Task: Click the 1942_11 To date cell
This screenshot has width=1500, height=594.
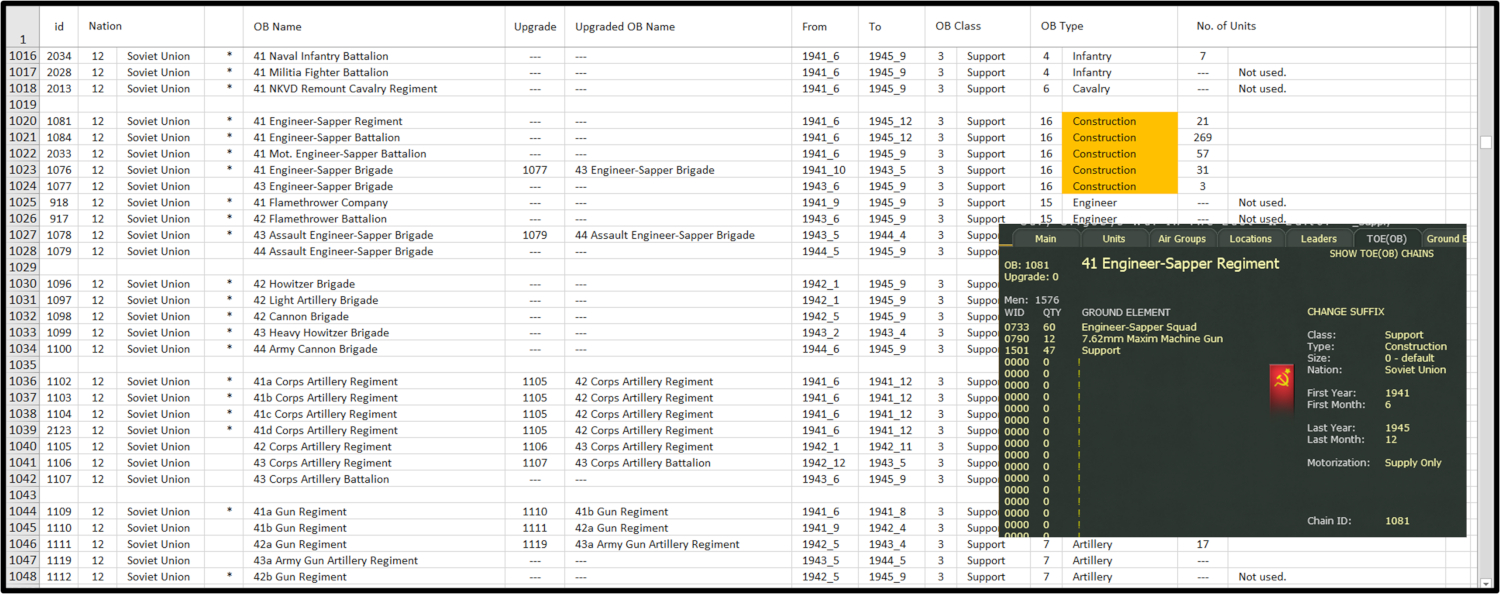Action: (891, 447)
